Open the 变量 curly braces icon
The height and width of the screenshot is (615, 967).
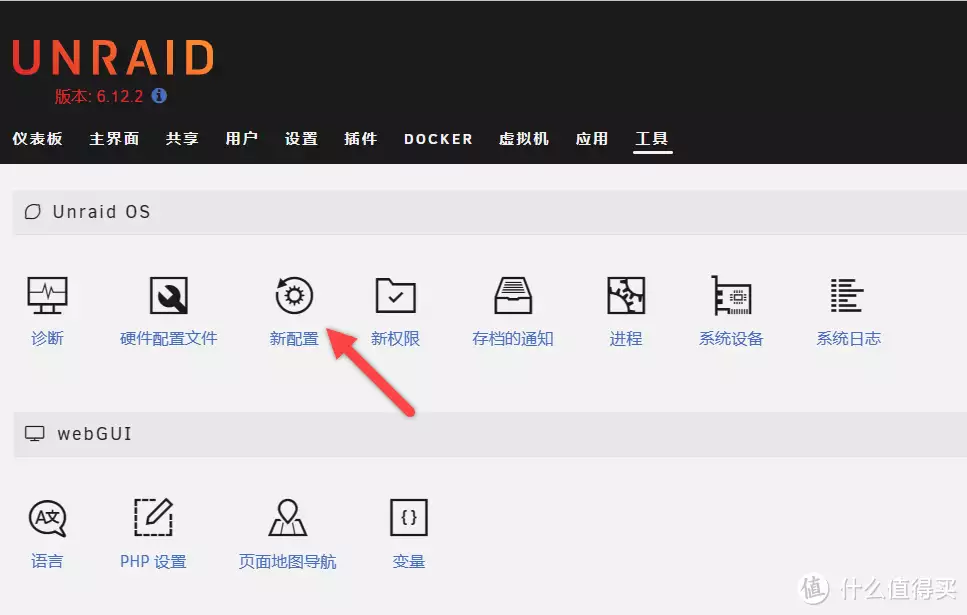pyautogui.click(x=409, y=518)
